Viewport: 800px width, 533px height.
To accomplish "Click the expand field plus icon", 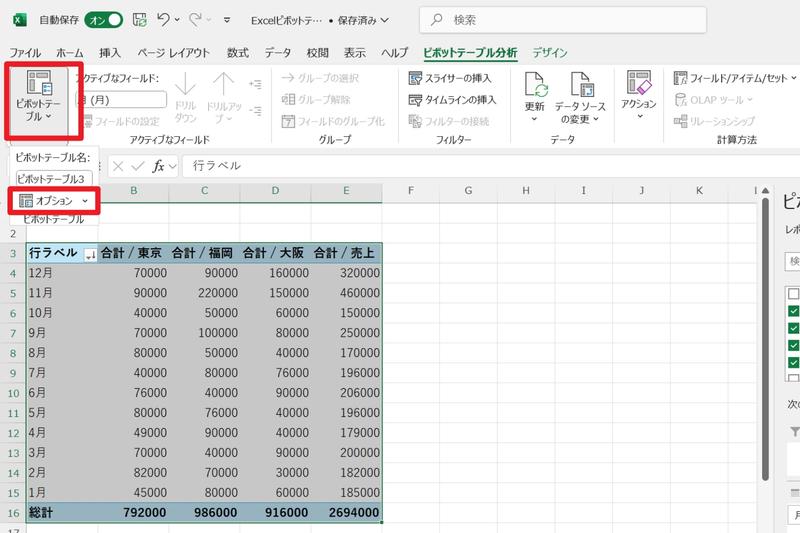I will 255,84.
